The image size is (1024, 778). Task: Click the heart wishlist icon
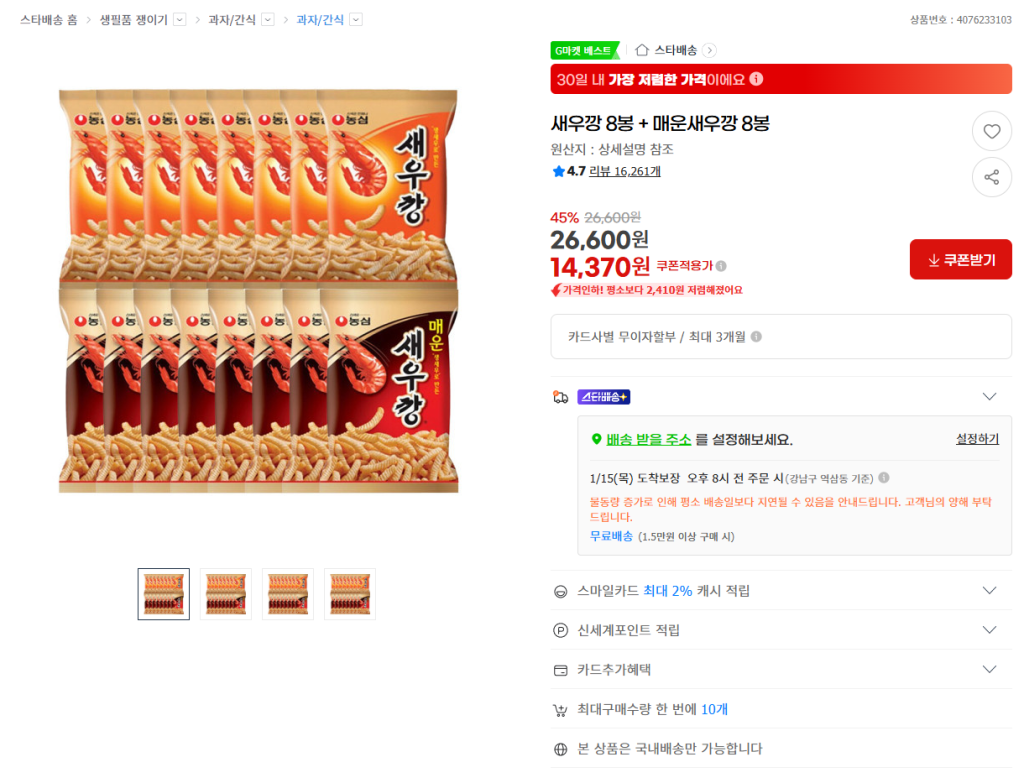991,131
